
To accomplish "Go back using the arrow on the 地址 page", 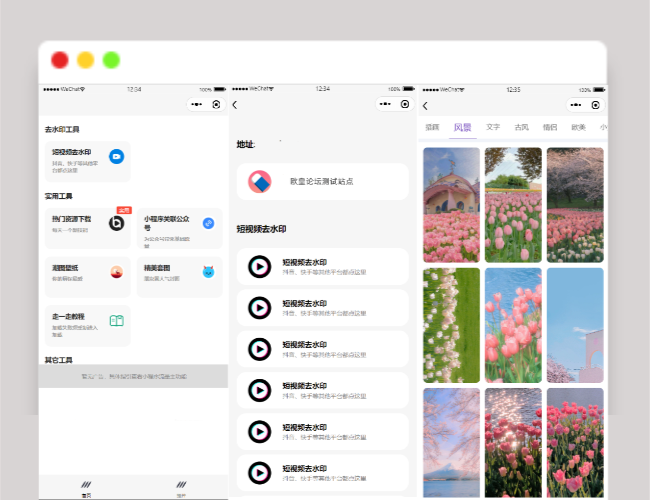I will tap(235, 105).
